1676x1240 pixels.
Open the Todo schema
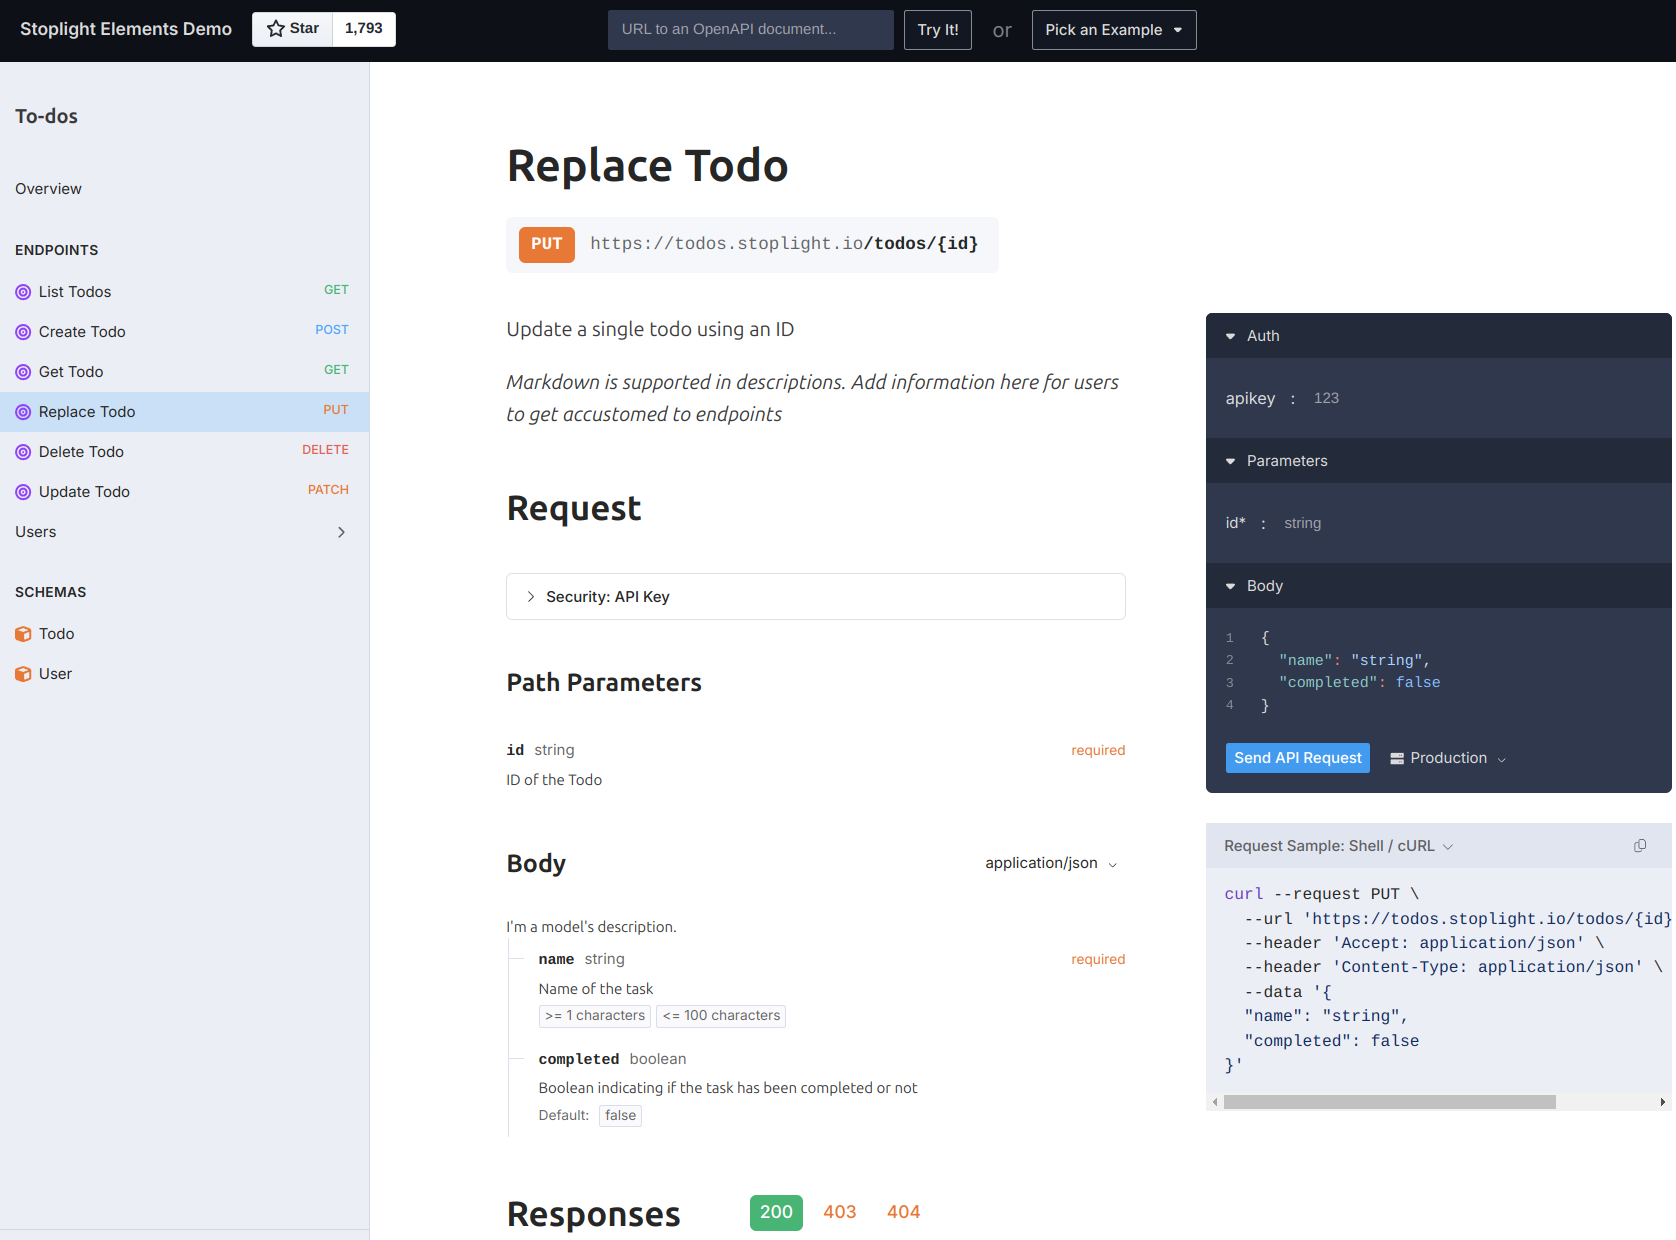pyautogui.click(x=184, y=634)
